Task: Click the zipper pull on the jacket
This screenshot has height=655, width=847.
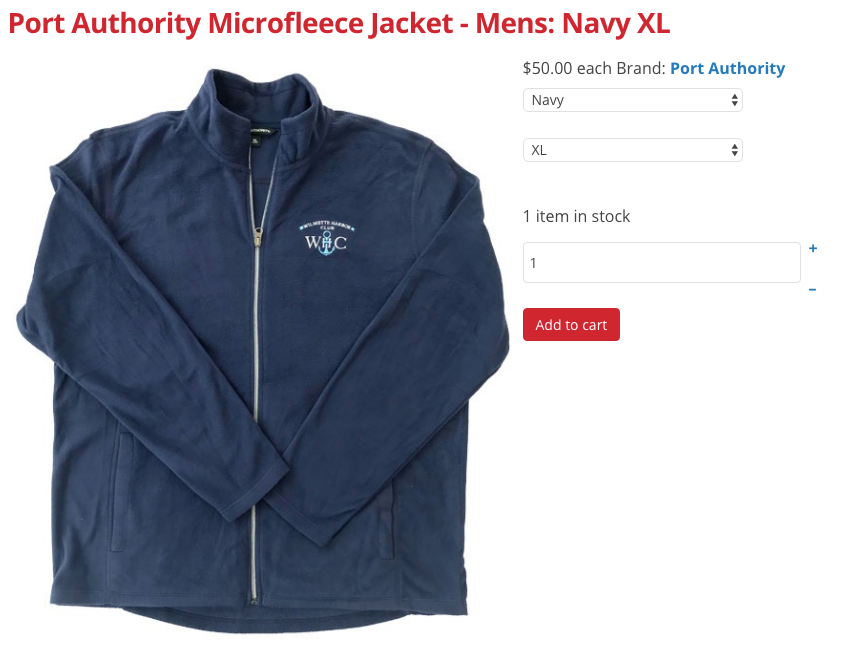Action: [259, 236]
